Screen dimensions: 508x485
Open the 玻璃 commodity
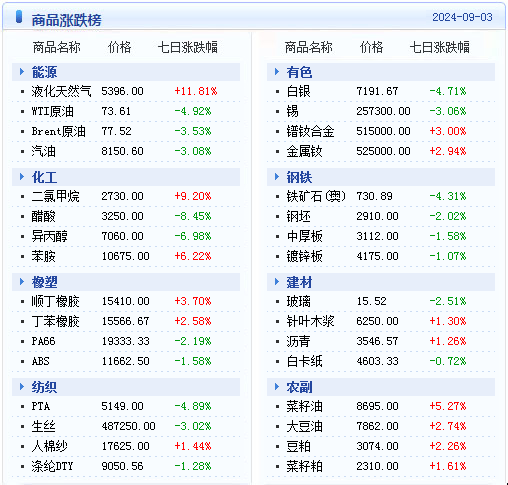pos(299,301)
